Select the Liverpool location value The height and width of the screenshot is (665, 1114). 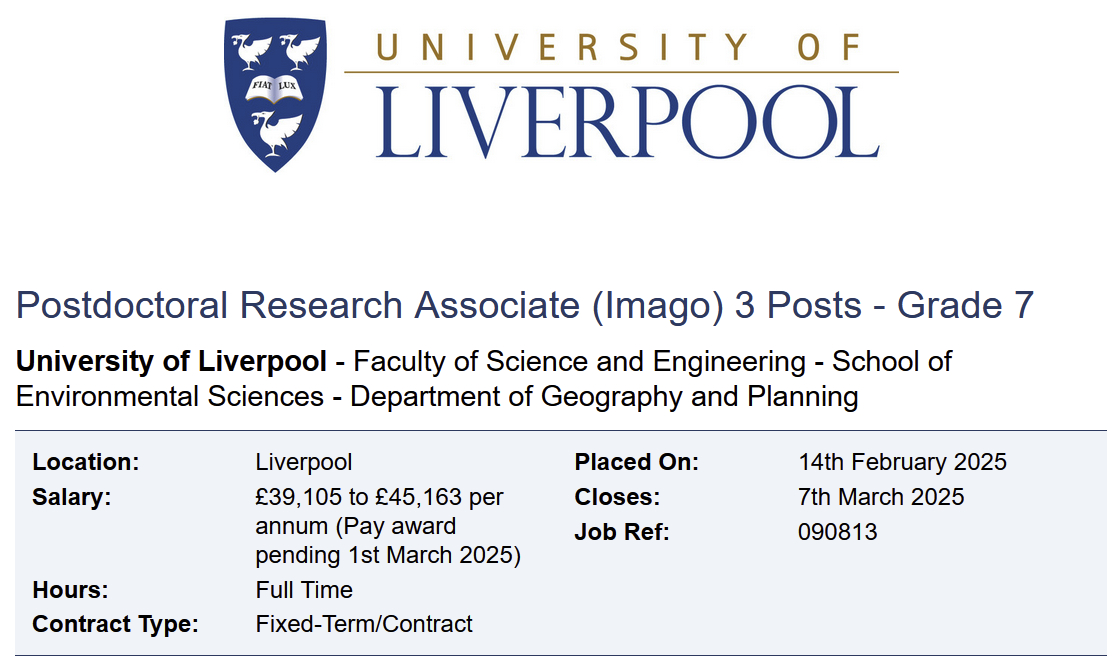click(x=304, y=462)
